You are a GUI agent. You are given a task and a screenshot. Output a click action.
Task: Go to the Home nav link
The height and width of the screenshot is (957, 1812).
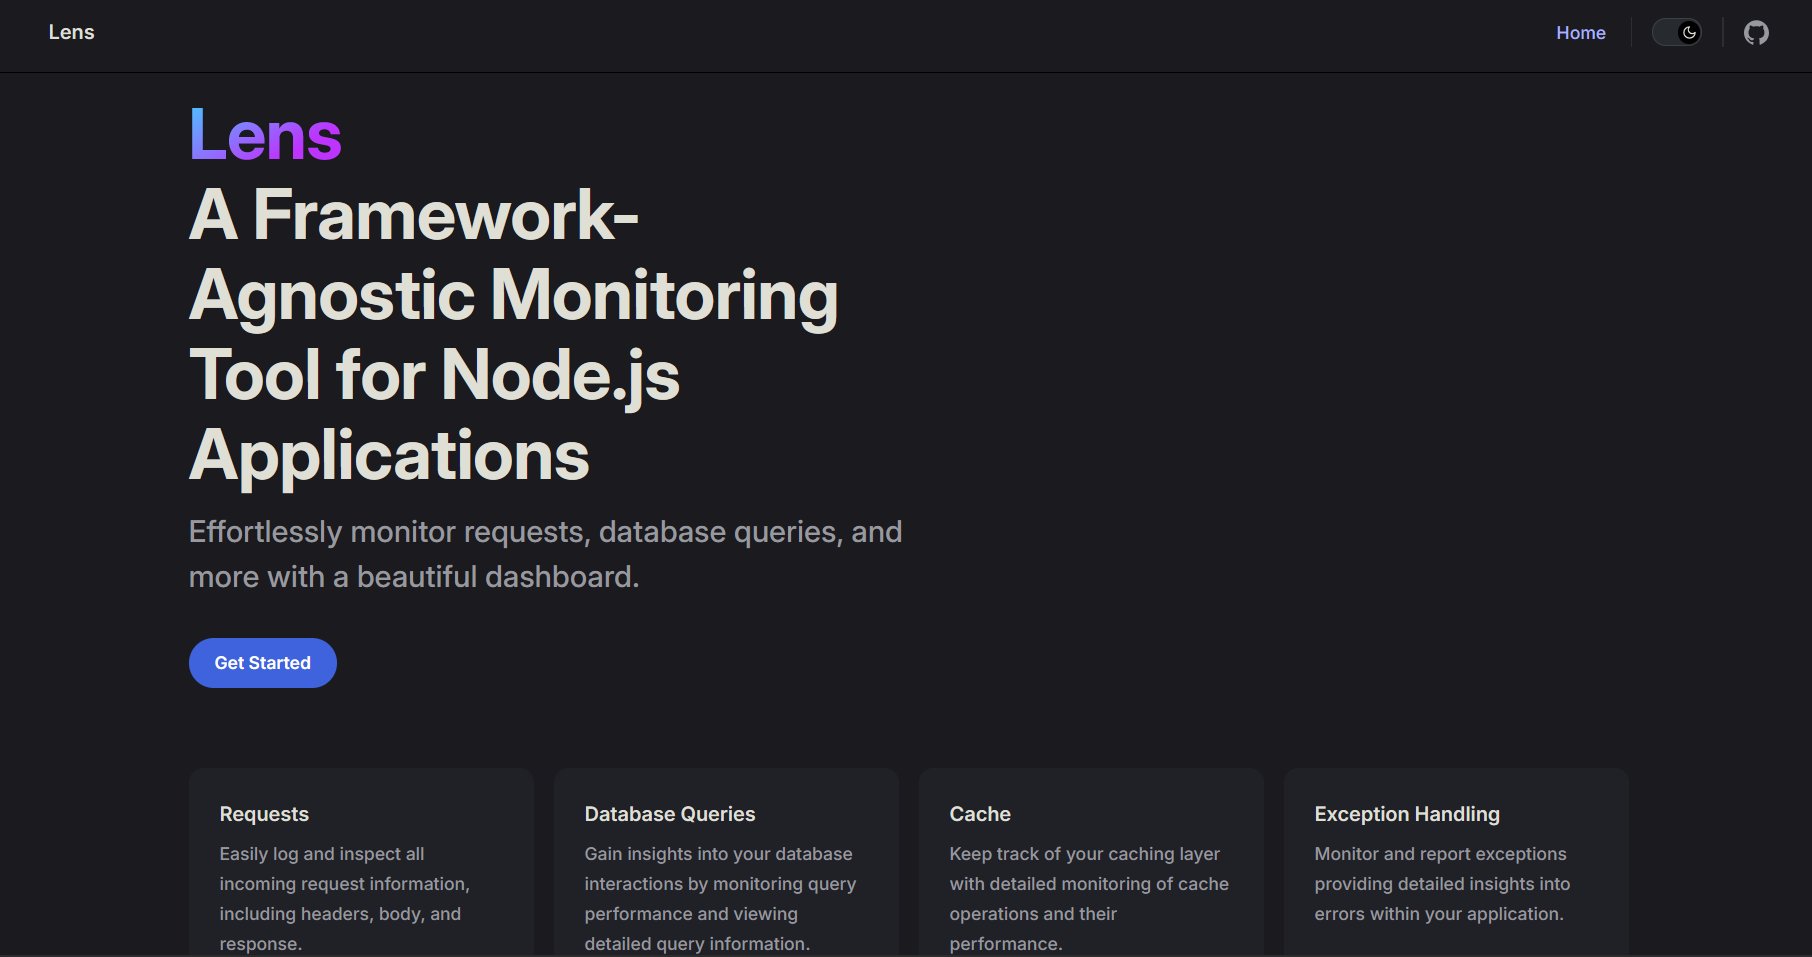pyautogui.click(x=1580, y=33)
